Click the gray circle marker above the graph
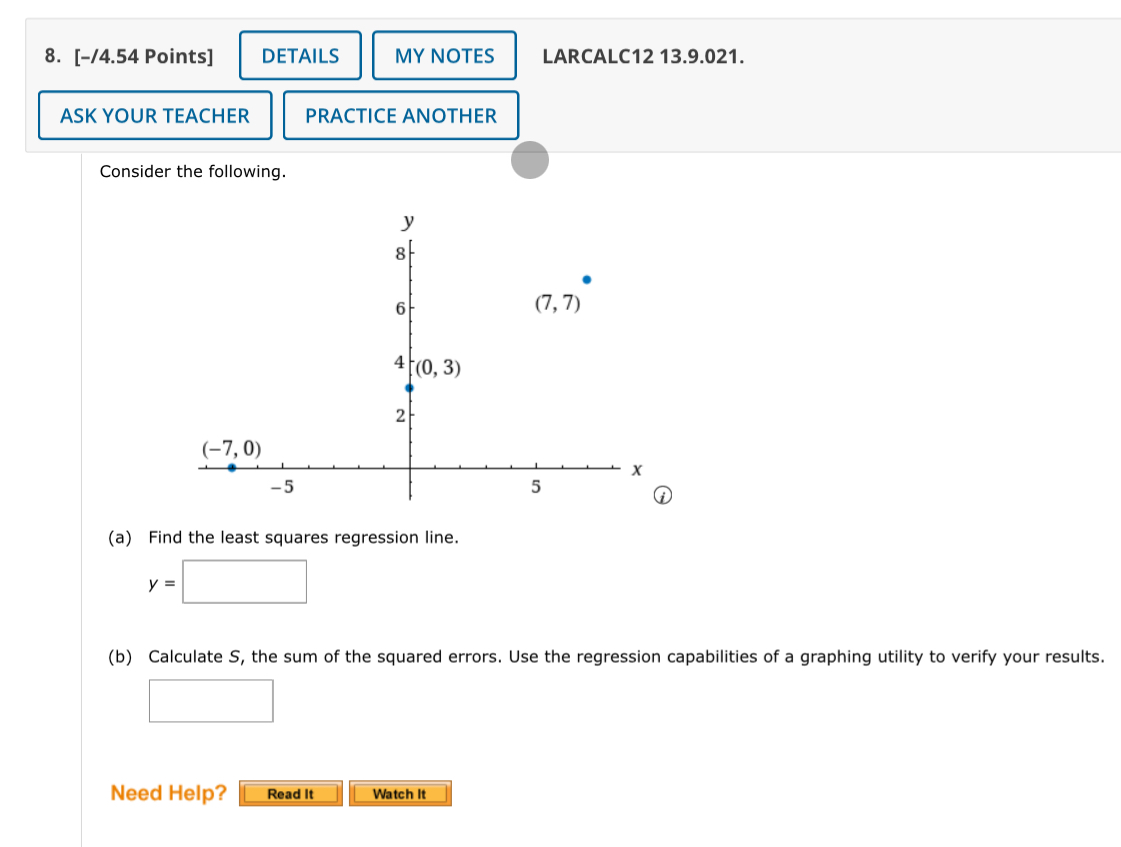Screen dimensions: 1121x847 pos(530,160)
